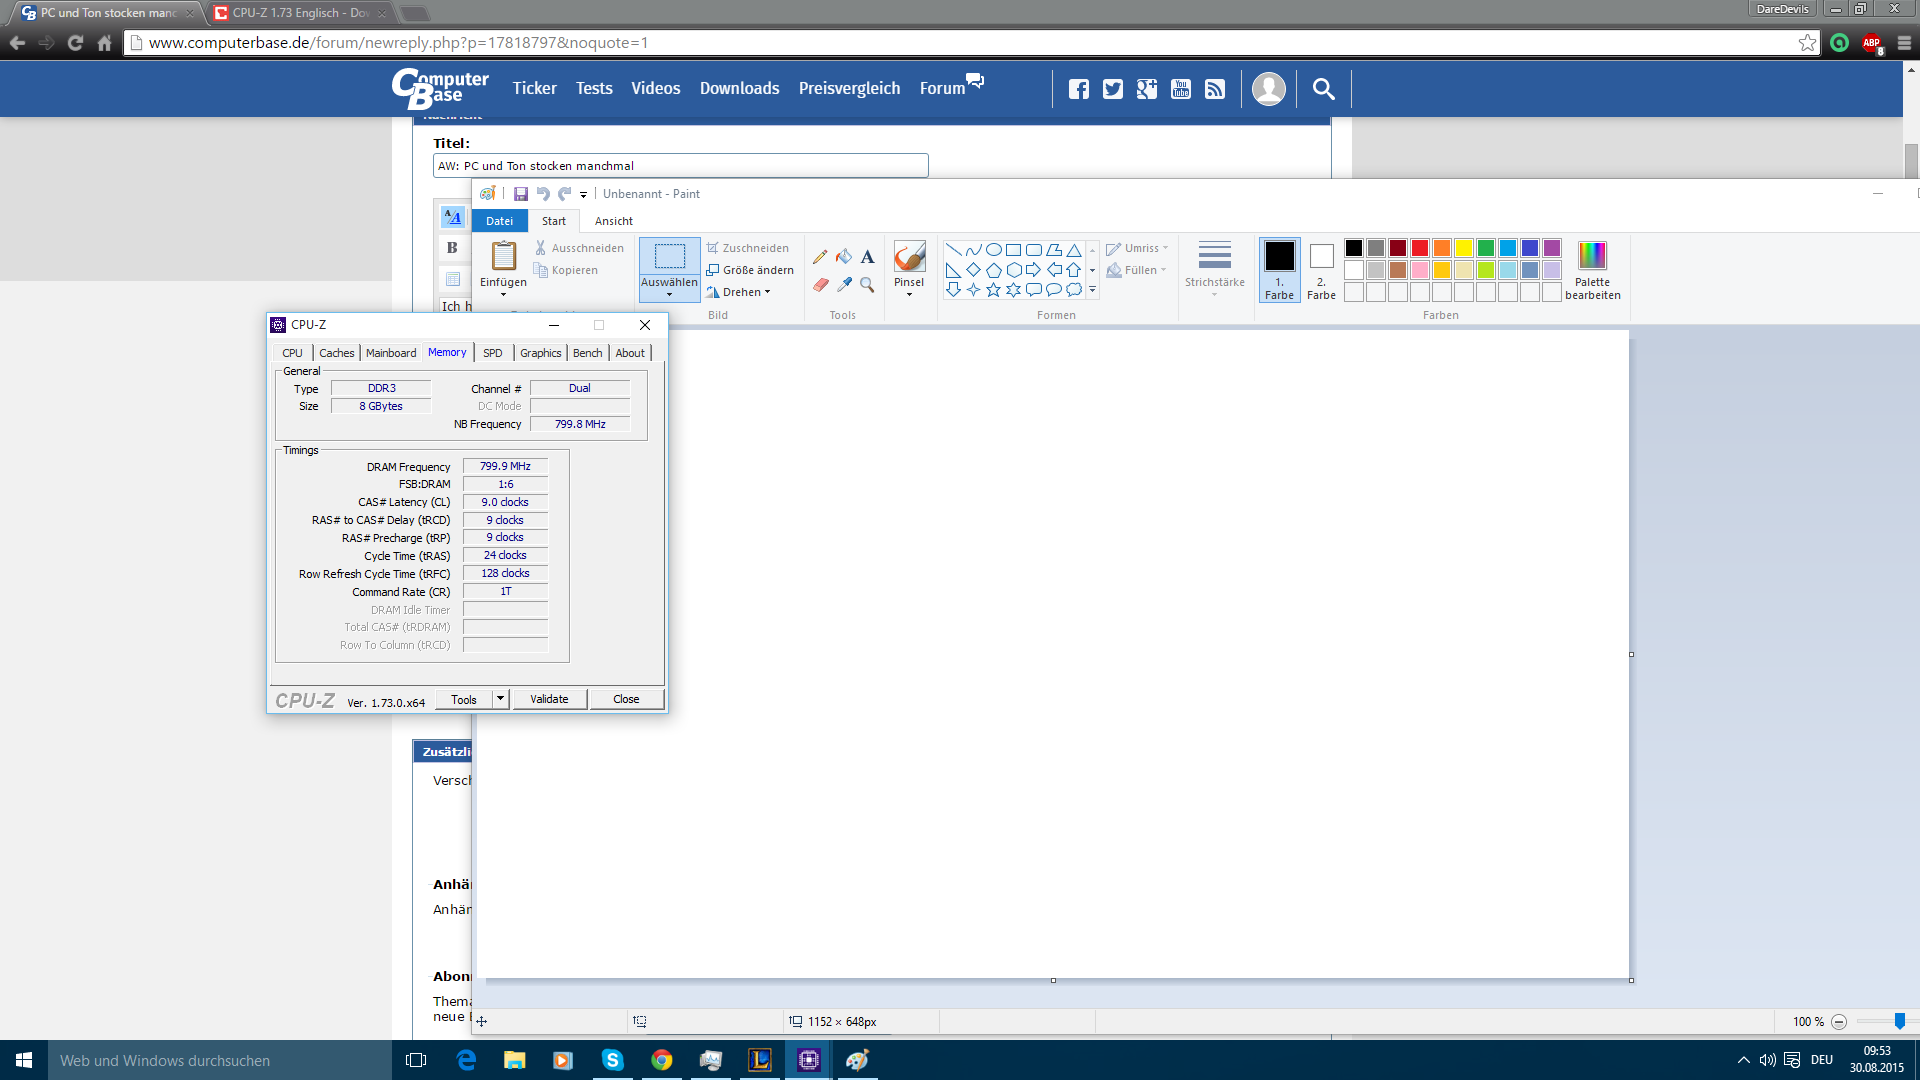
Task: Click the Paint save icon
Action: pyautogui.click(x=521, y=194)
